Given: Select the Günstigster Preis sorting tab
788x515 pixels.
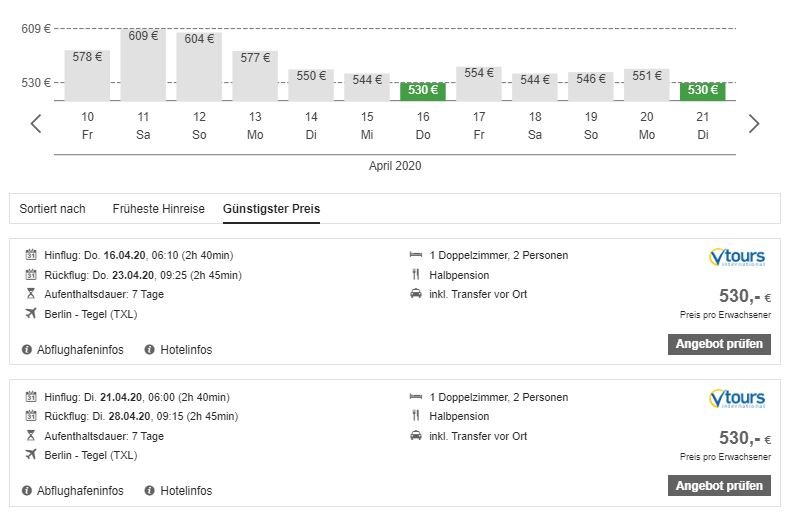Looking at the screenshot, I should (x=271, y=209).
